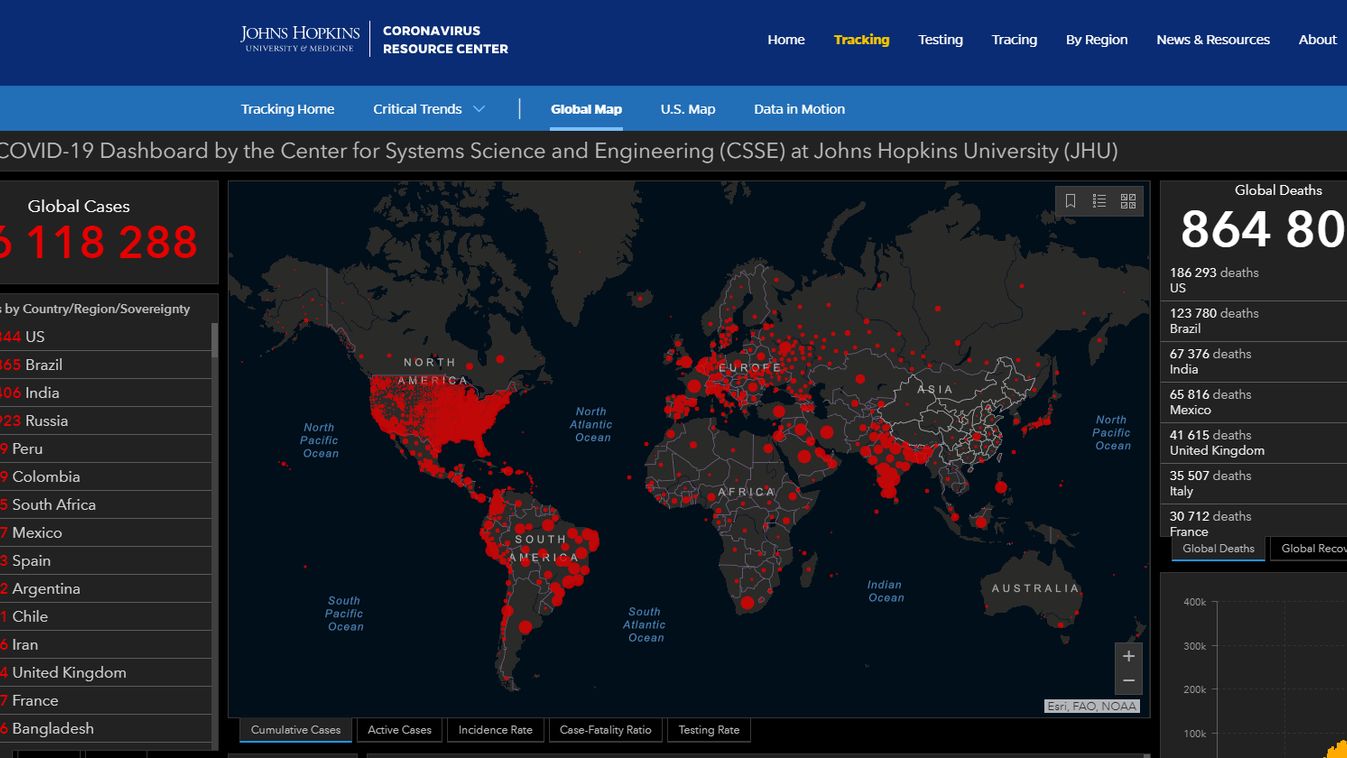Zoom out with the minus button

tap(1128, 681)
